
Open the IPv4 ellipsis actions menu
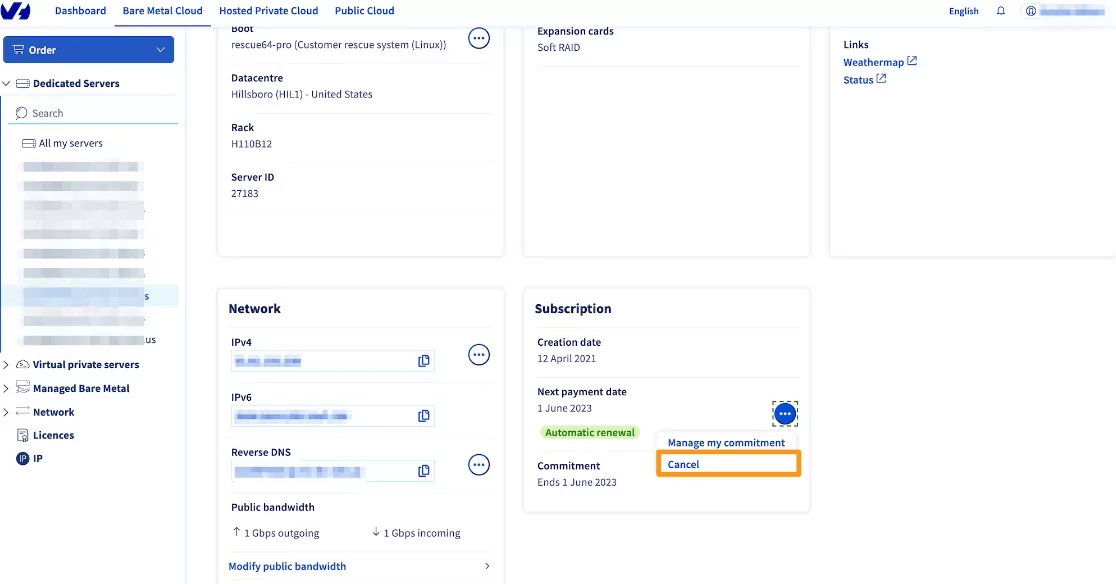pos(479,354)
